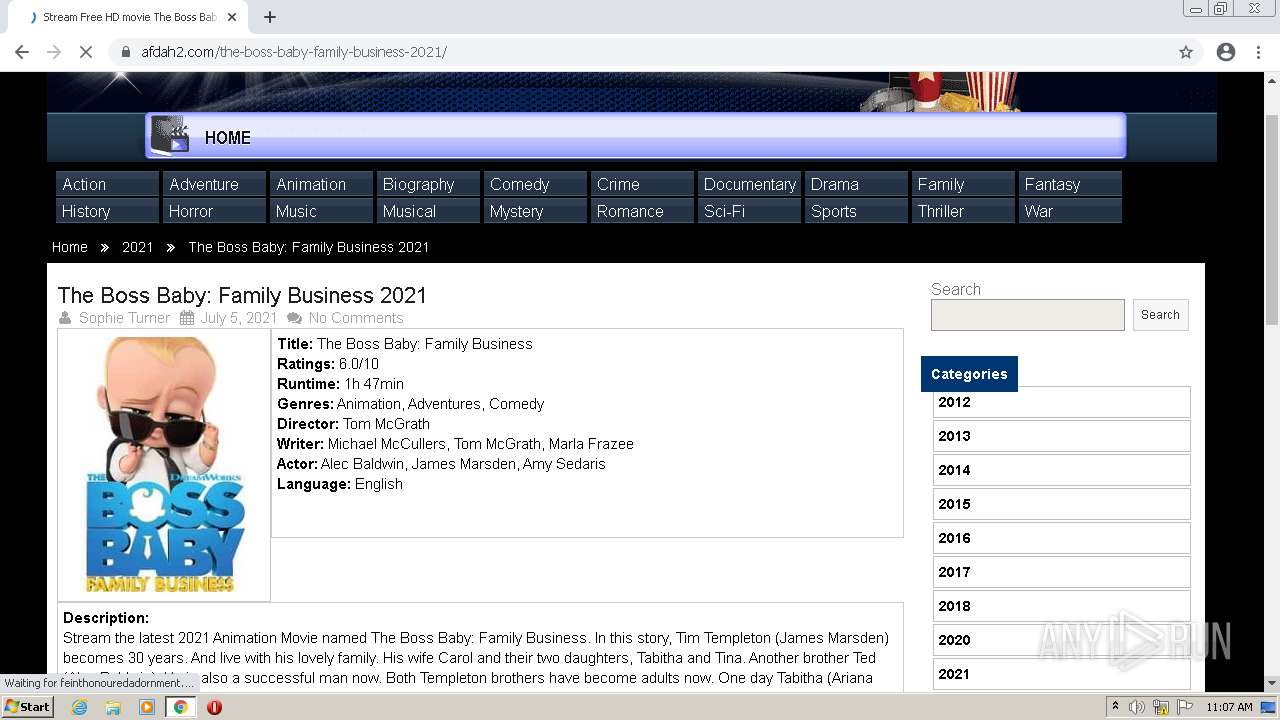Go back with the browser back arrow

pyautogui.click(x=22, y=52)
